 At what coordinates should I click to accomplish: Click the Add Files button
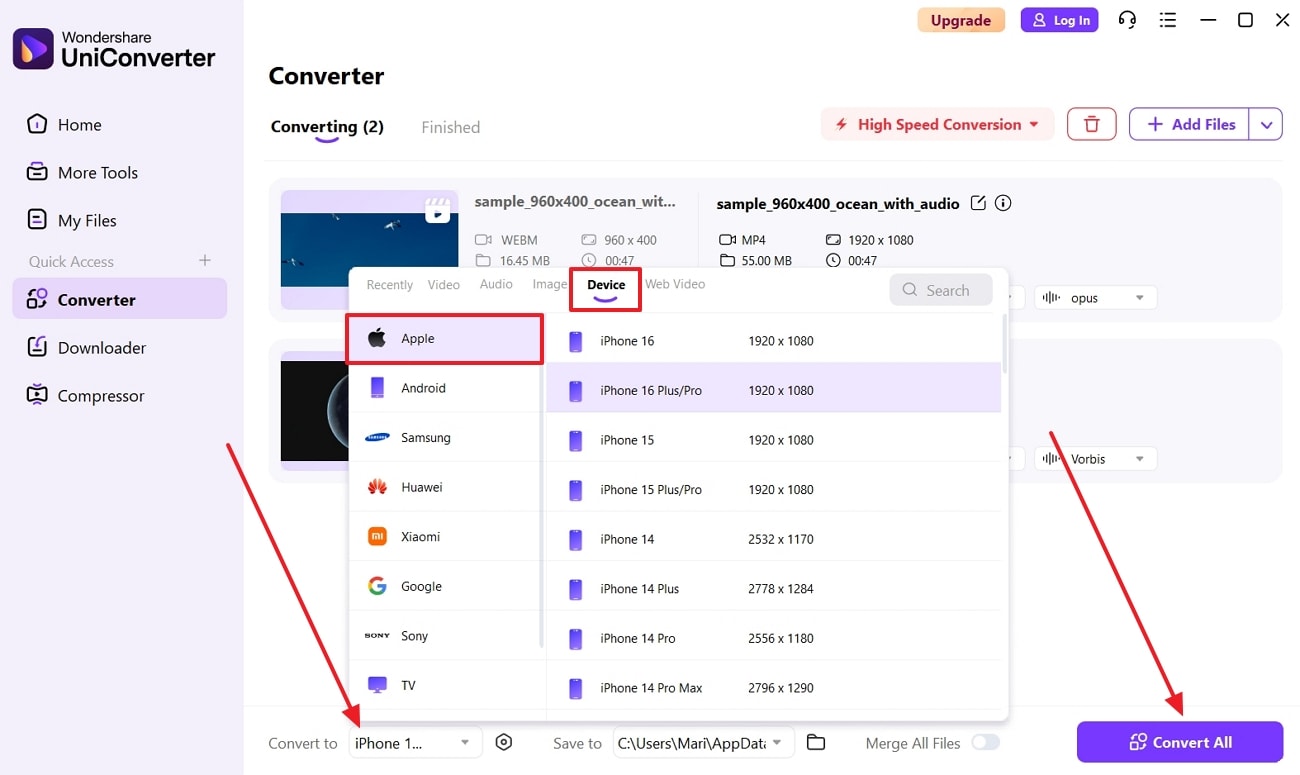tap(1190, 124)
